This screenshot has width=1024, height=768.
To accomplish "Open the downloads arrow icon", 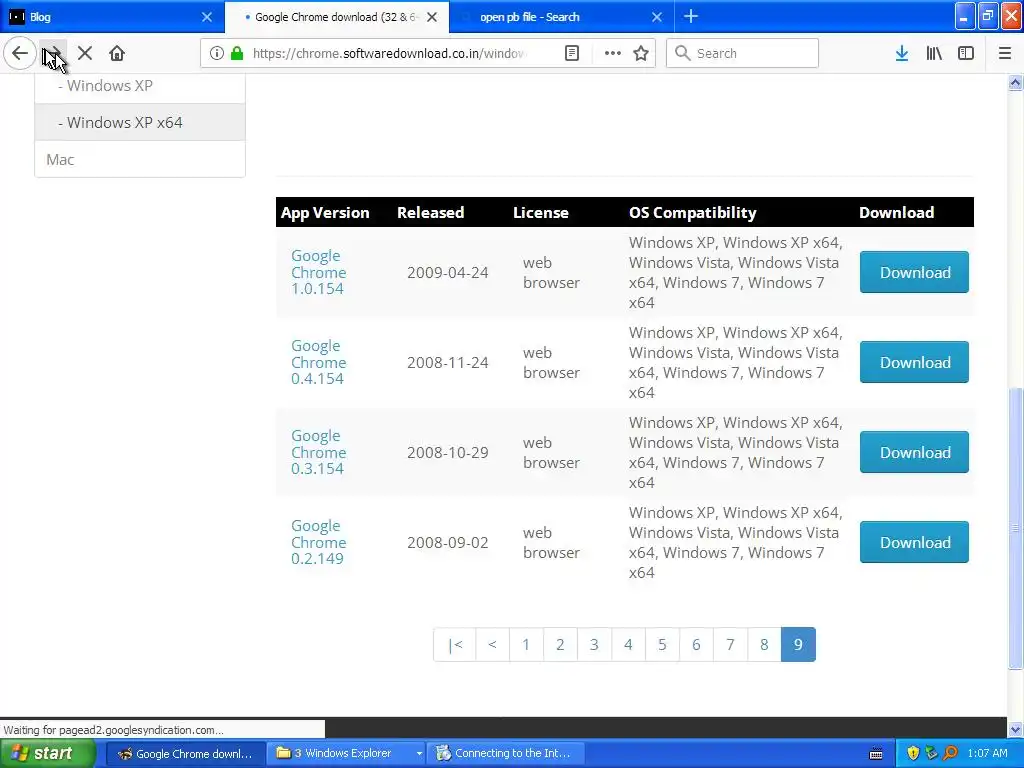I will point(902,53).
